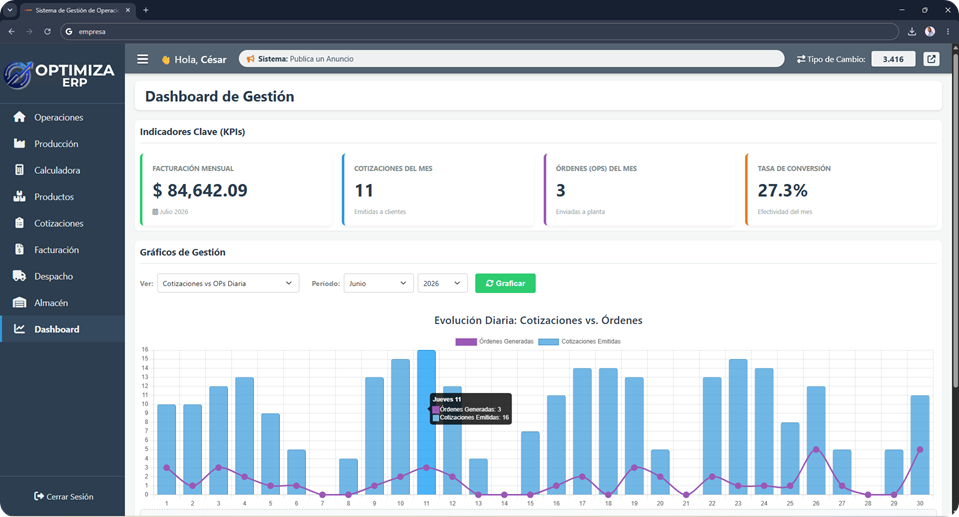The image size is (959, 517).
Task: Open the browser three-dot menu
Action: pyautogui.click(x=948, y=31)
